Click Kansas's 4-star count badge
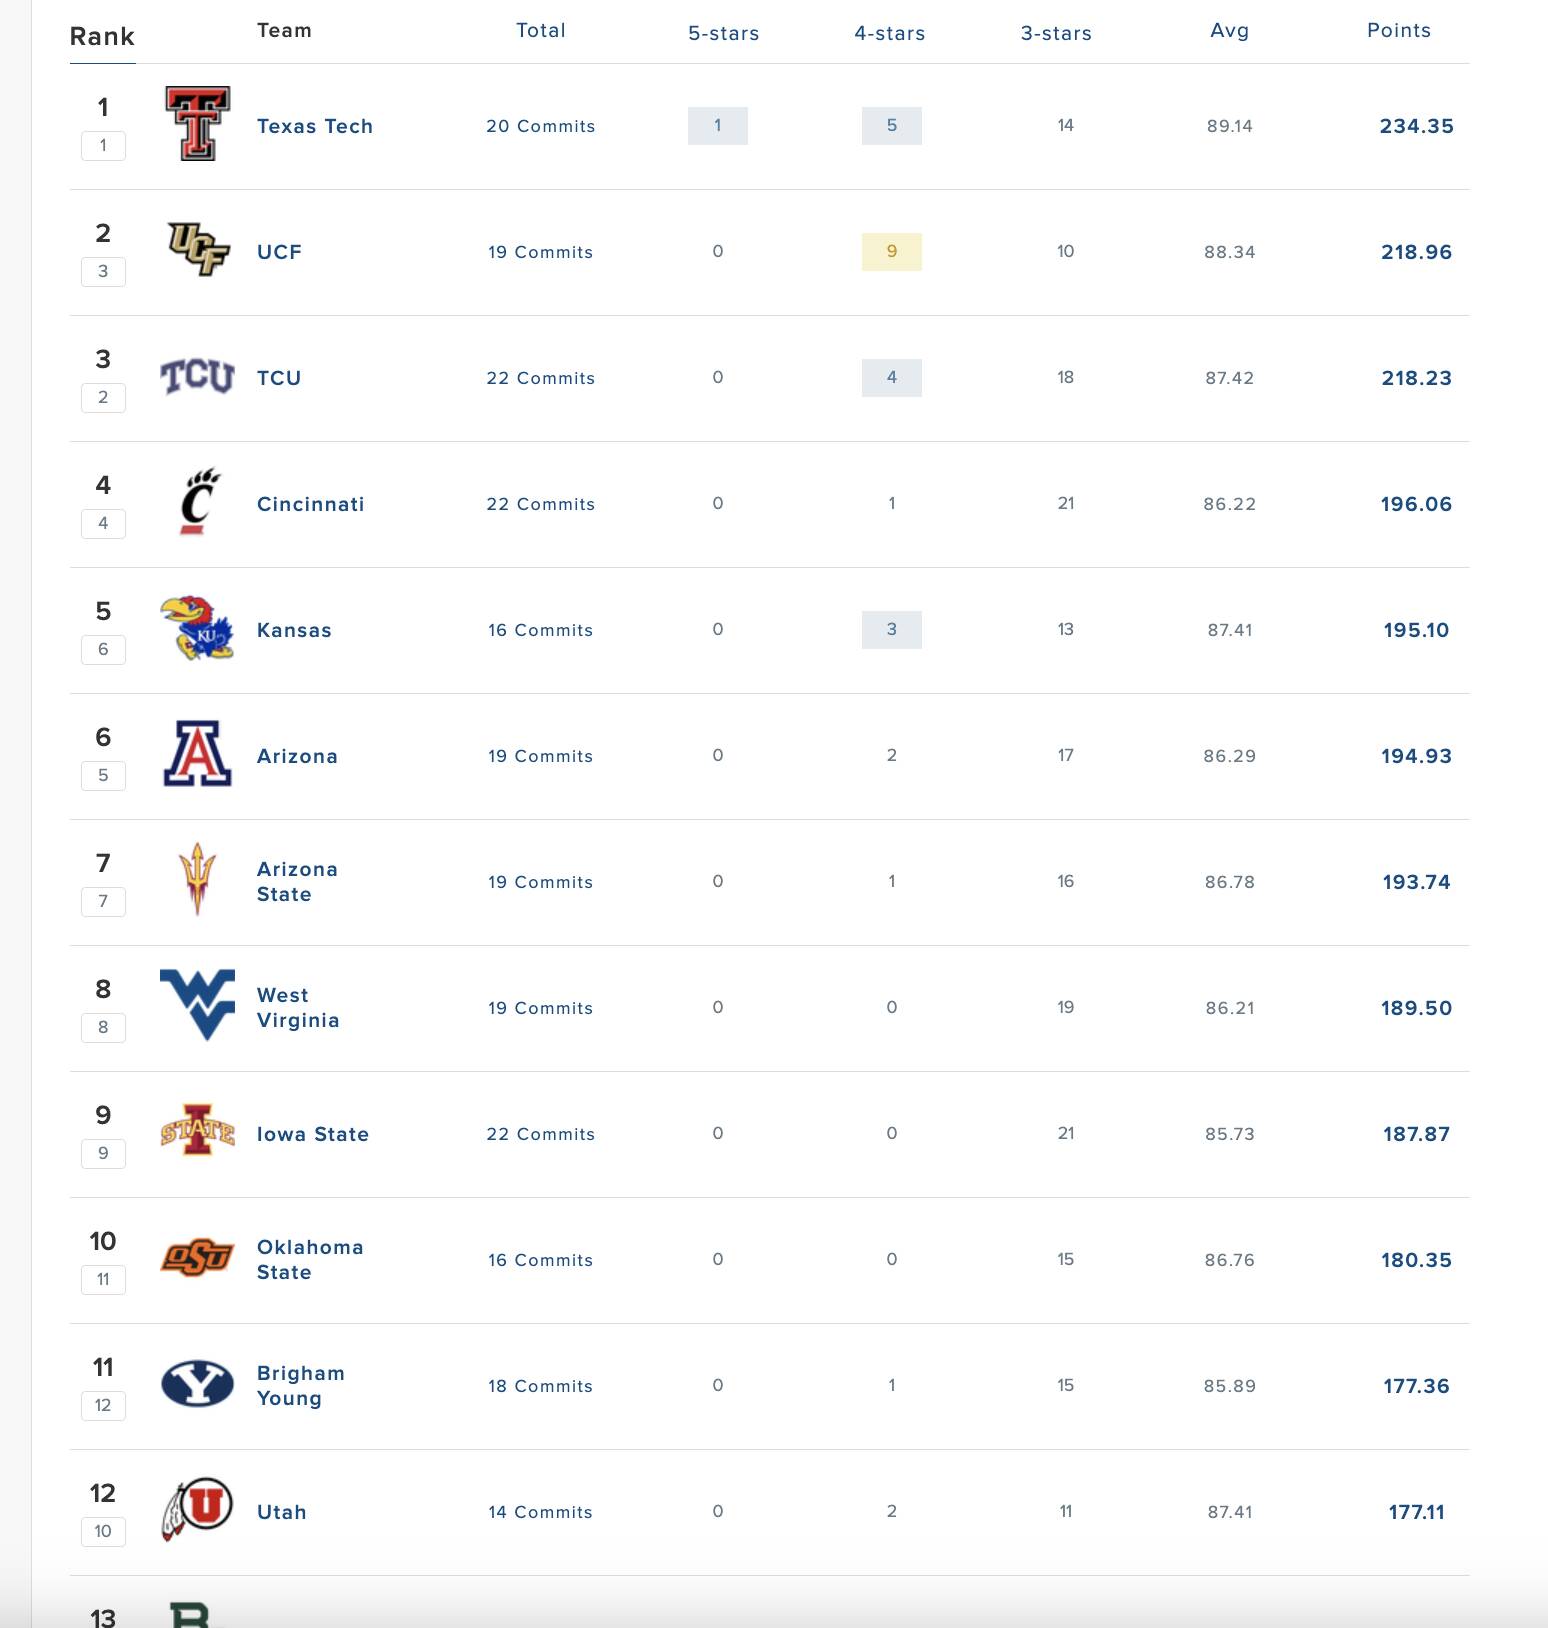This screenshot has width=1548, height=1628. [891, 630]
